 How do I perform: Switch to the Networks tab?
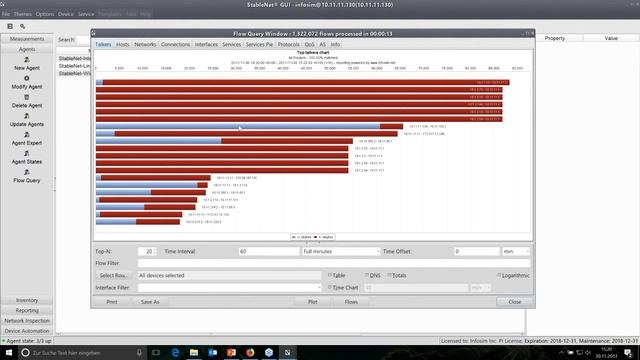coord(145,44)
